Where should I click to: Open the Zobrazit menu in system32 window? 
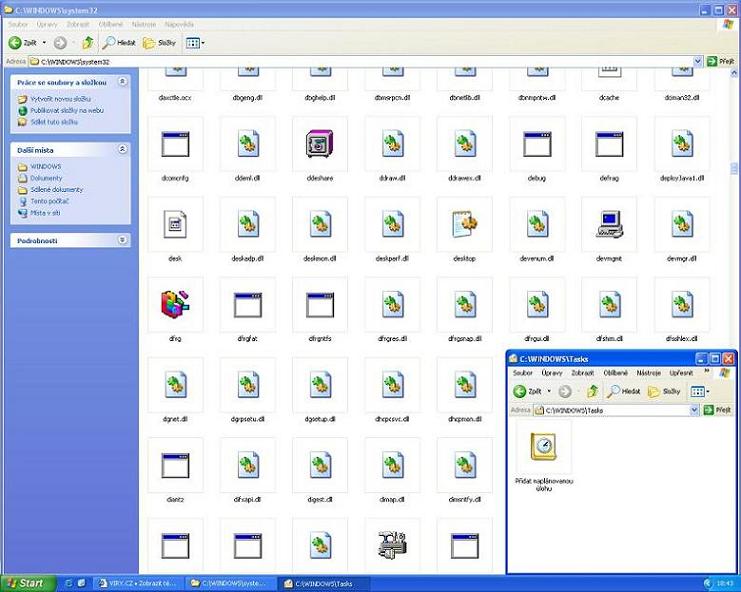pos(78,24)
